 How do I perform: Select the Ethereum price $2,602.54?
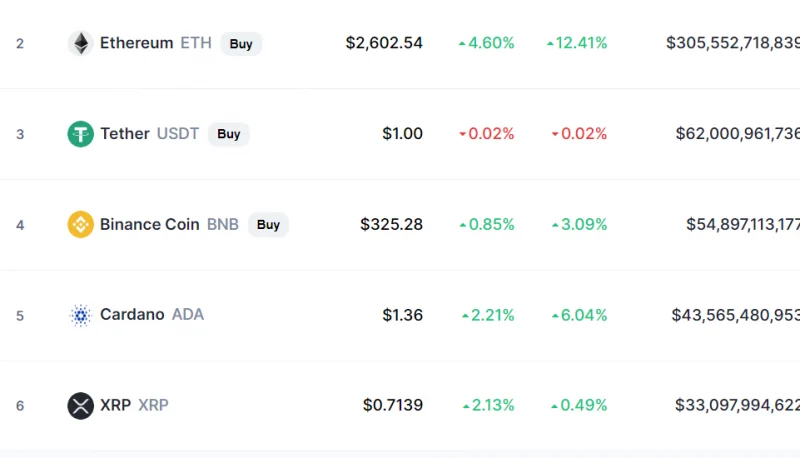(x=384, y=43)
